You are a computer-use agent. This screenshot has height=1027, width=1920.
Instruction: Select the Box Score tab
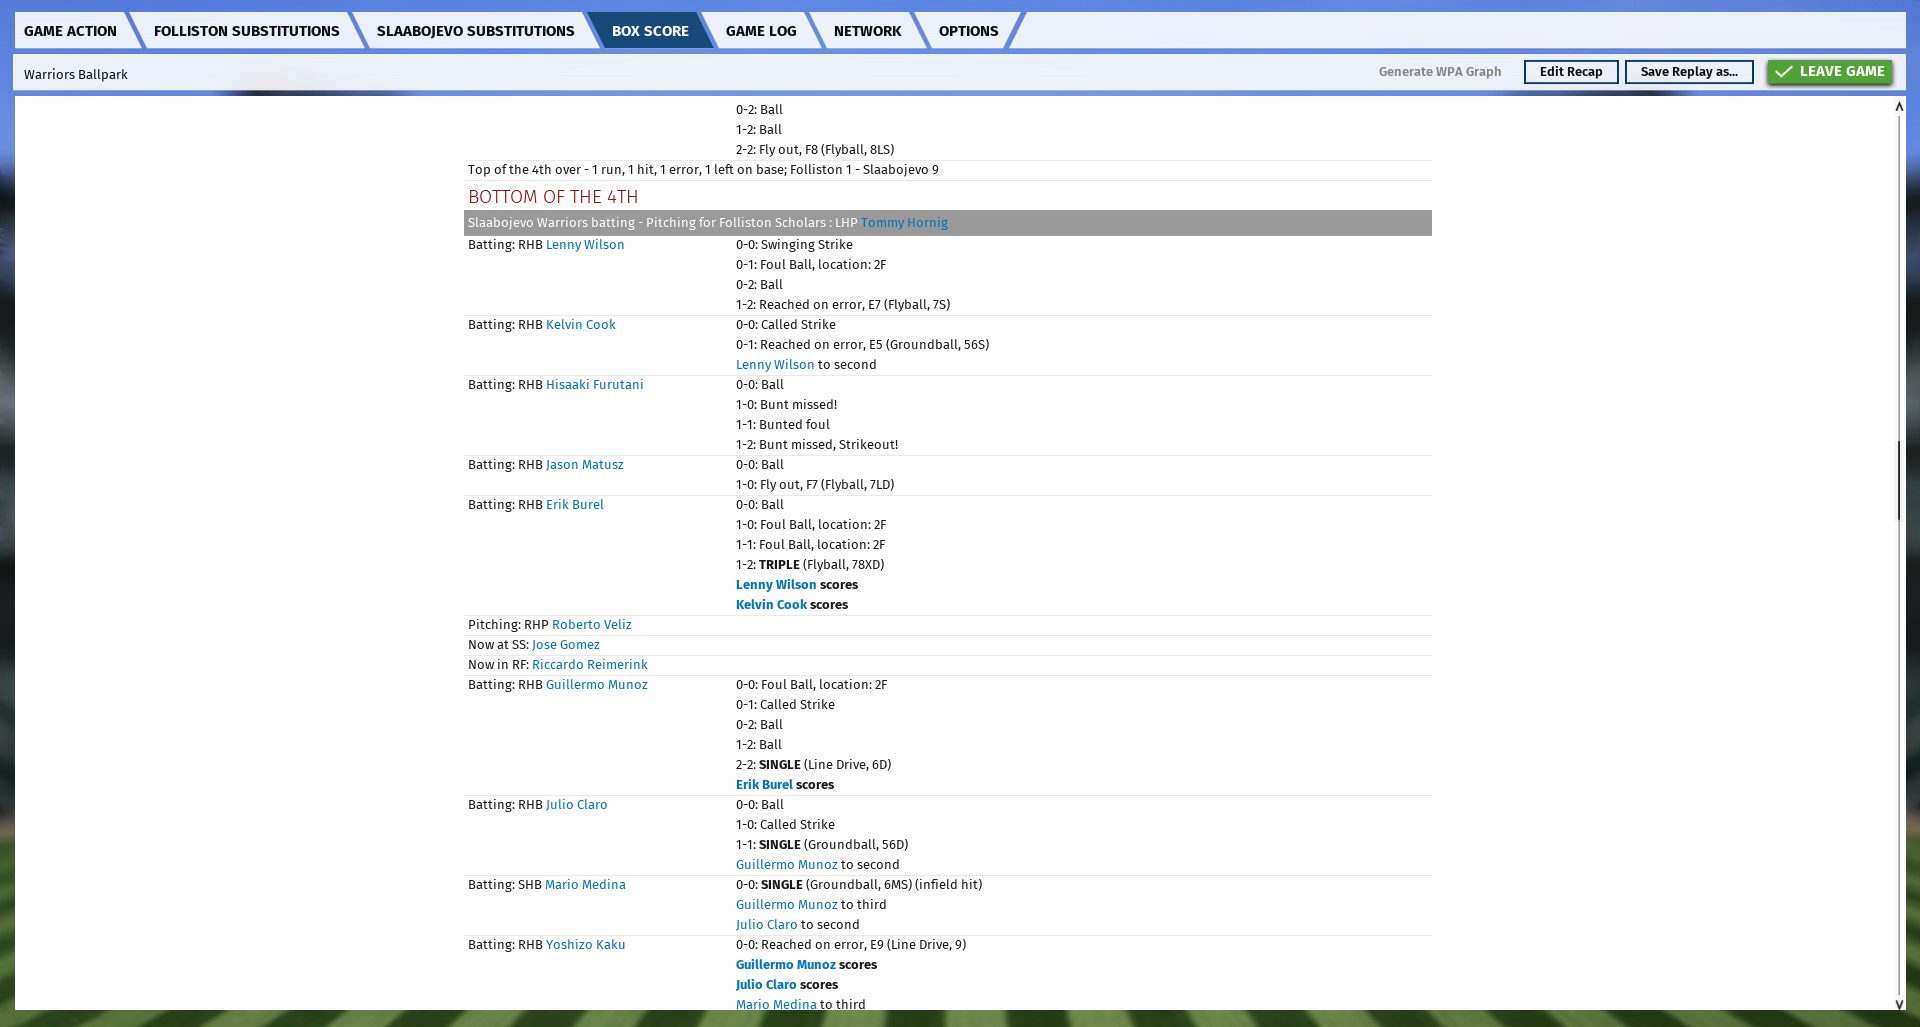pyautogui.click(x=650, y=31)
